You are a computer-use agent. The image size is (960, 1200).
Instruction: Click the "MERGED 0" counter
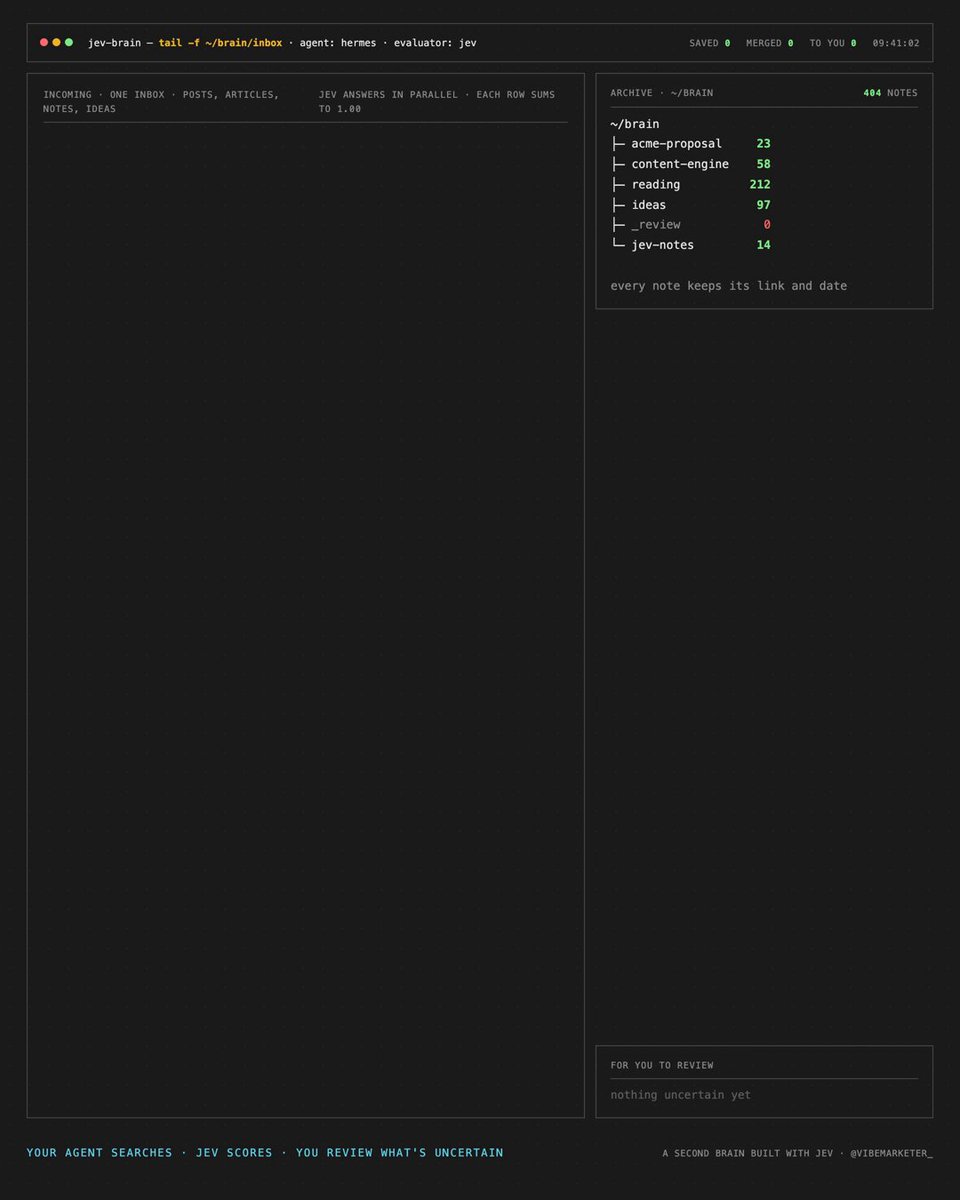pos(770,43)
